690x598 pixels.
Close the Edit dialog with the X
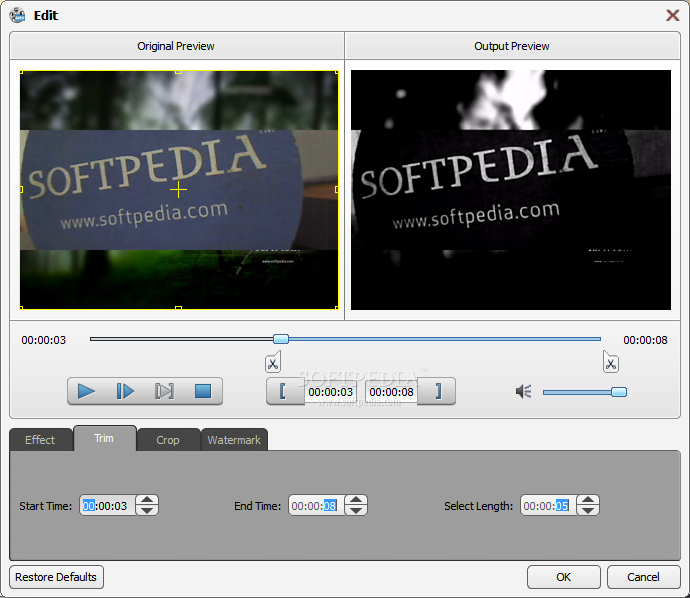pyautogui.click(x=673, y=15)
